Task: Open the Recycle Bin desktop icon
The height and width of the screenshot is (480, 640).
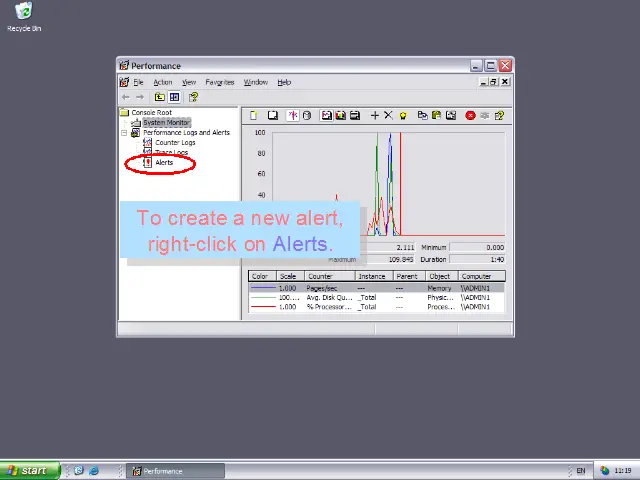Action: (x=24, y=17)
